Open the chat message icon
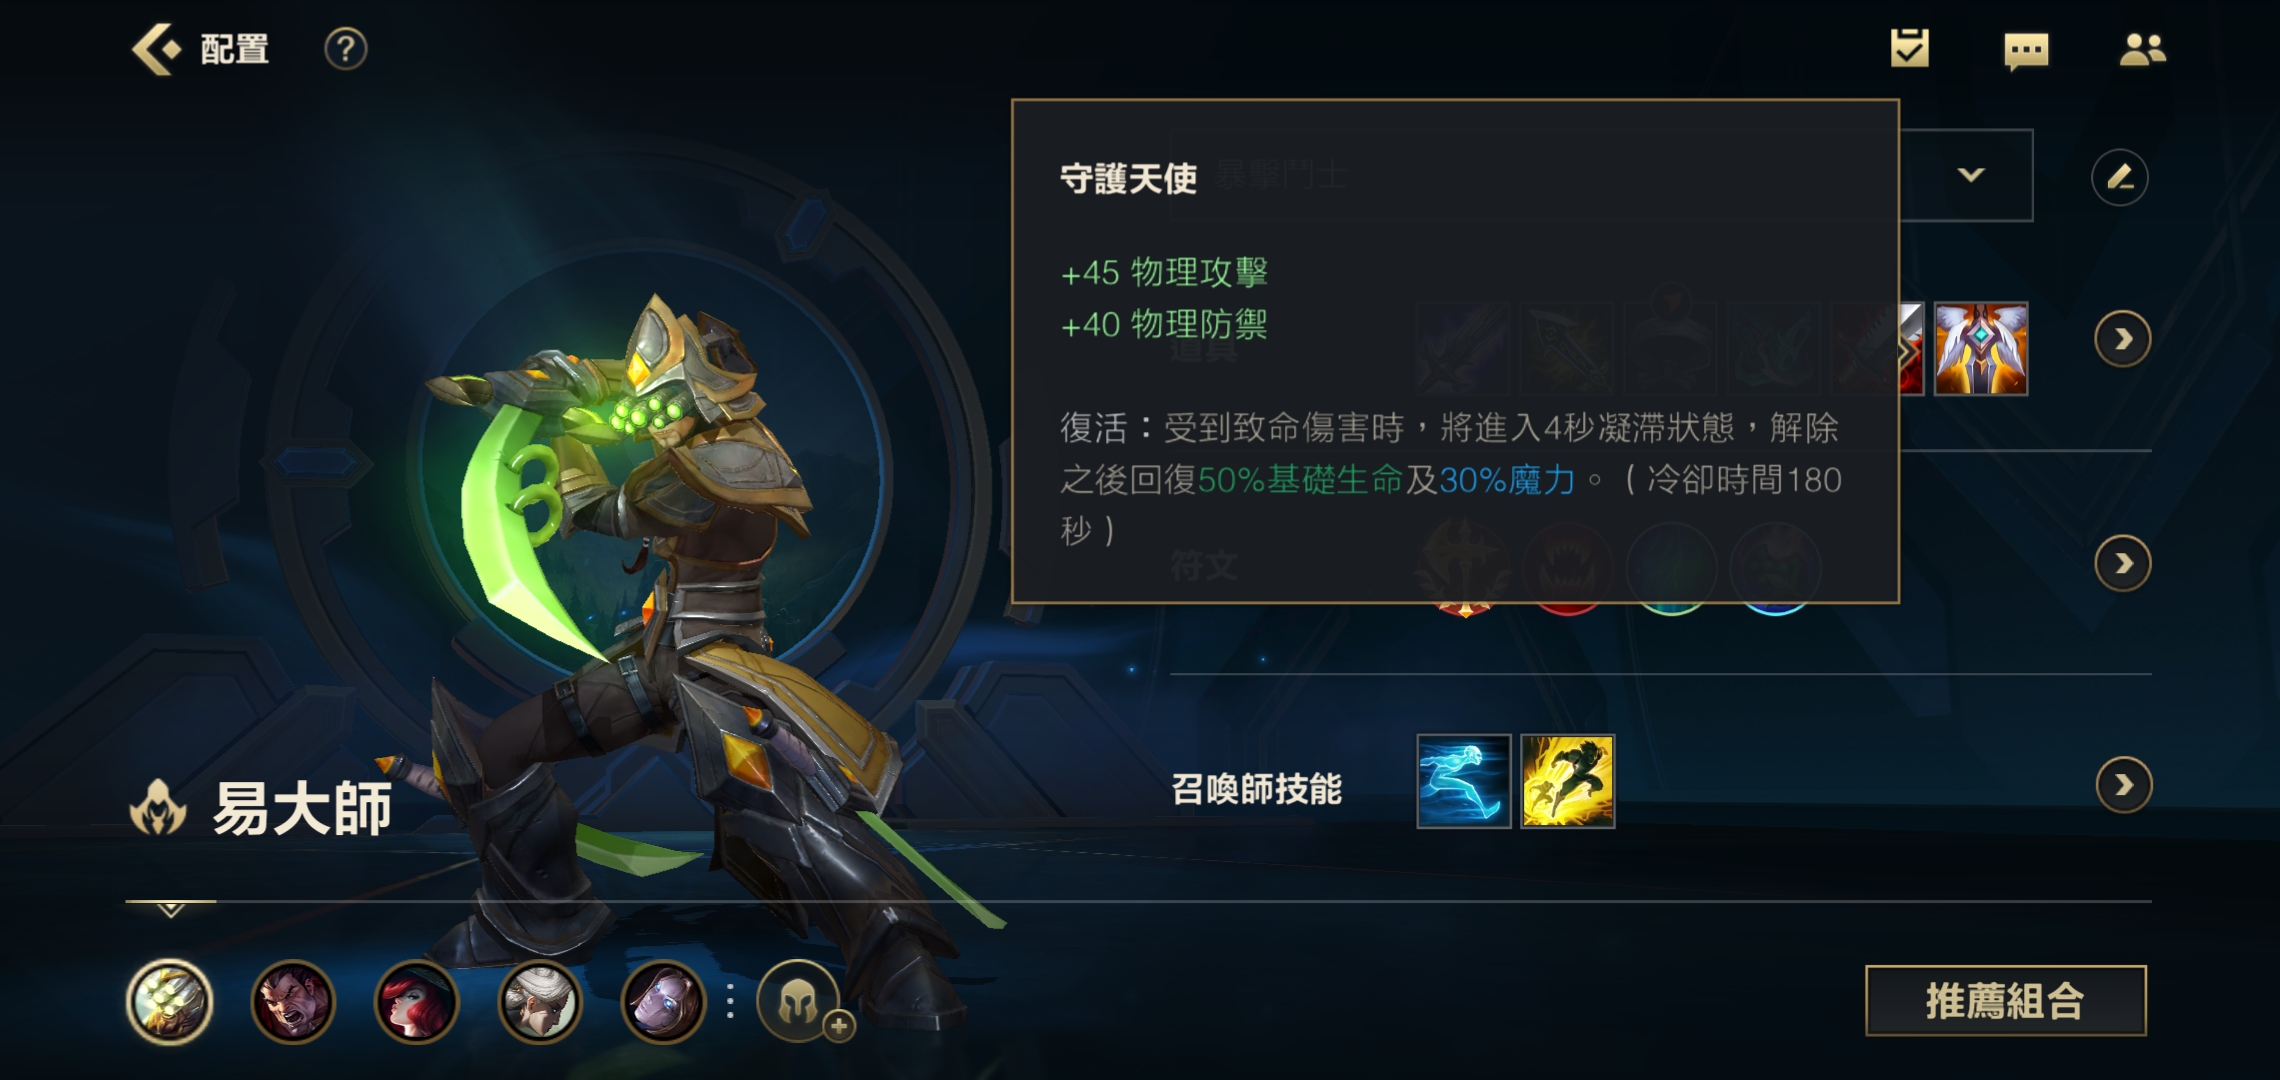Screen dimensions: 2280x1080 pyautogui.click(x=2026, y=50)
